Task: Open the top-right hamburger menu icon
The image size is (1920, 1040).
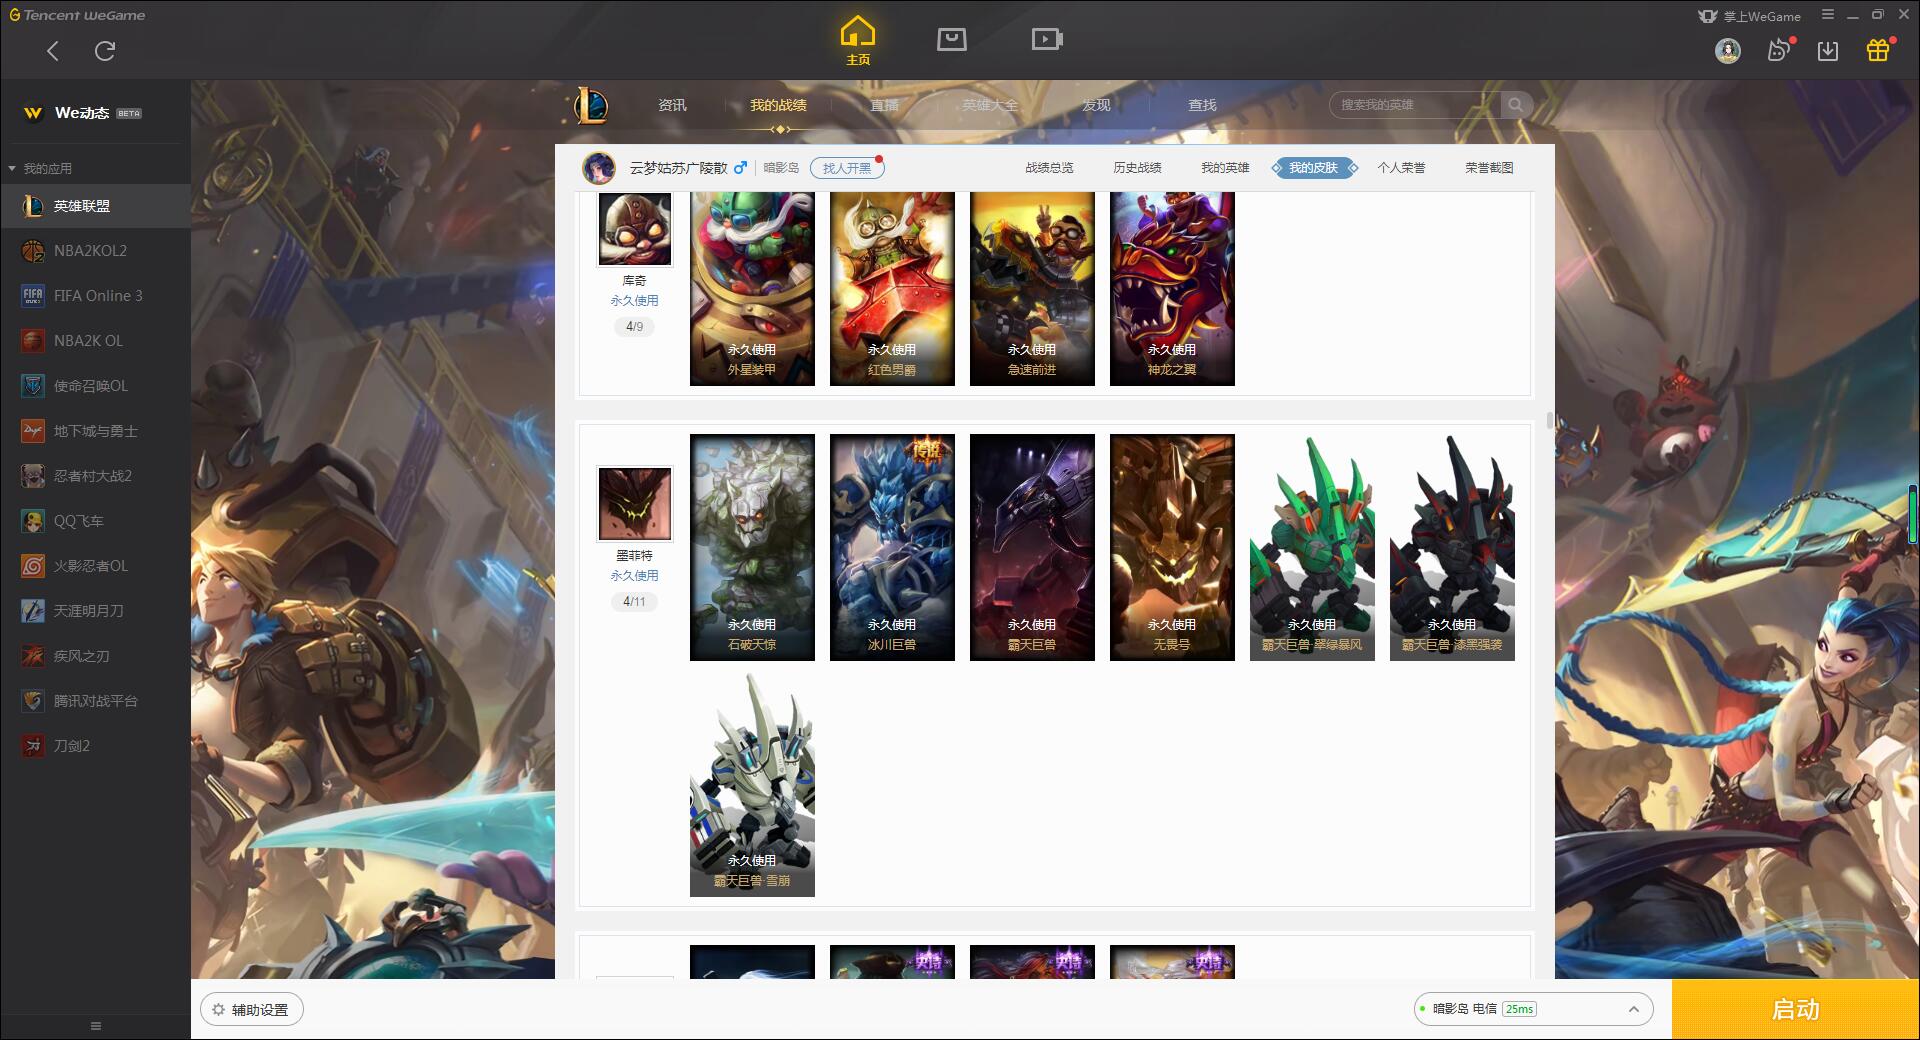Action: (1828, 15)
